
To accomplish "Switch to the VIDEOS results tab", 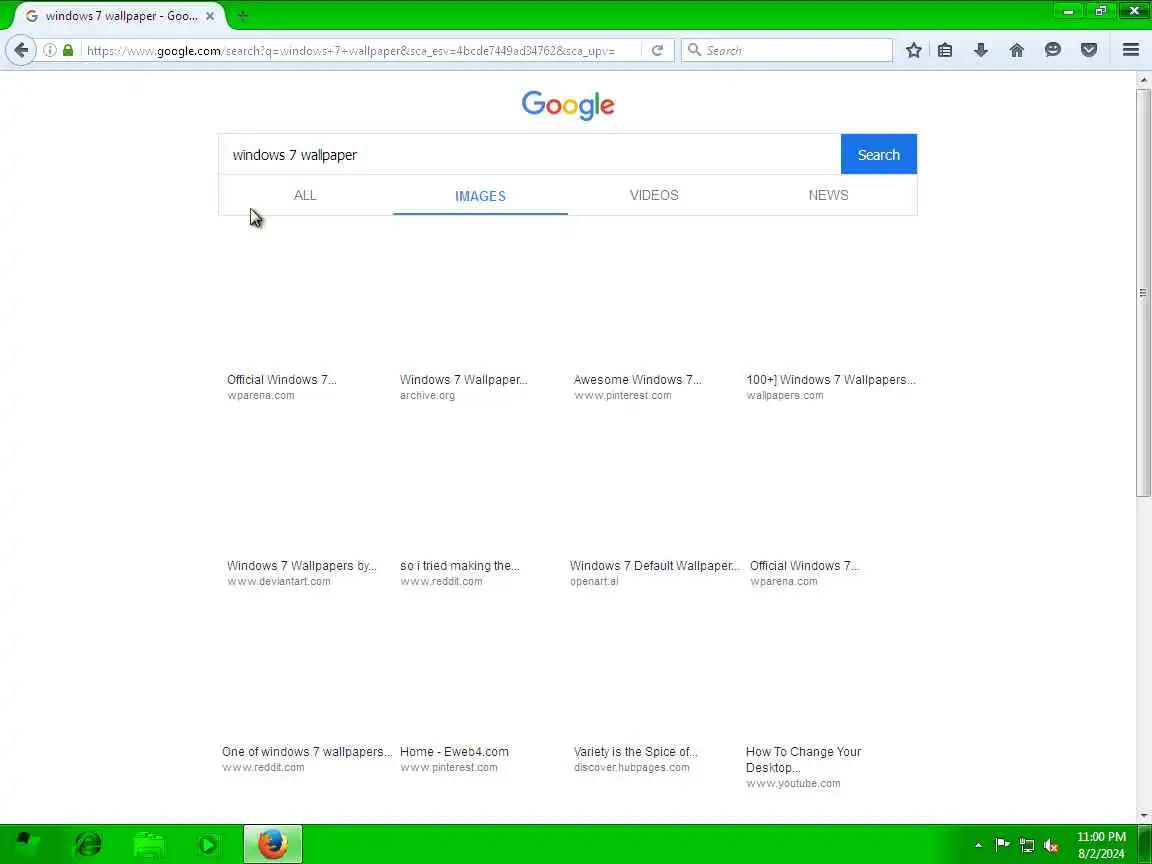I will tap(654, 195).
